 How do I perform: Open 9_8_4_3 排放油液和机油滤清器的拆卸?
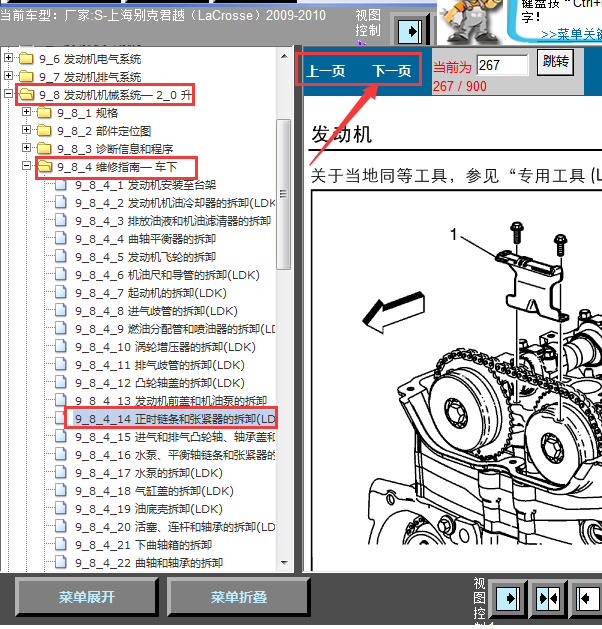click(x=173, y=221)
